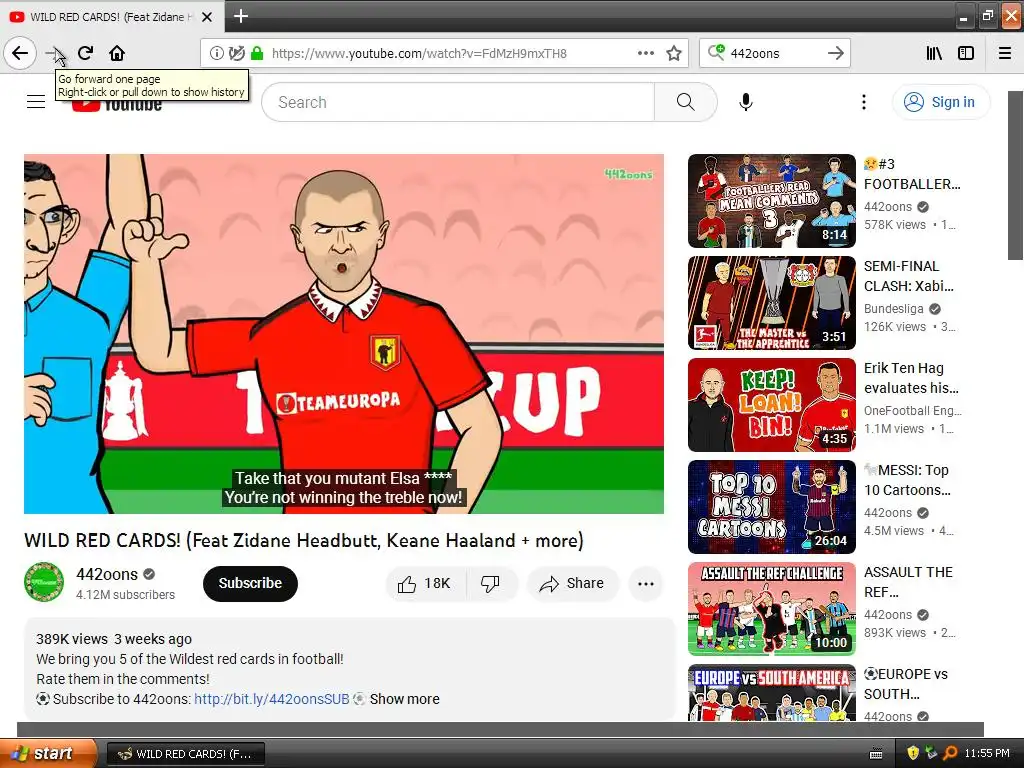Viewport: 1024px width, 768px height.
Task: Open more actions menu beside Share
Action: (646, 584)
